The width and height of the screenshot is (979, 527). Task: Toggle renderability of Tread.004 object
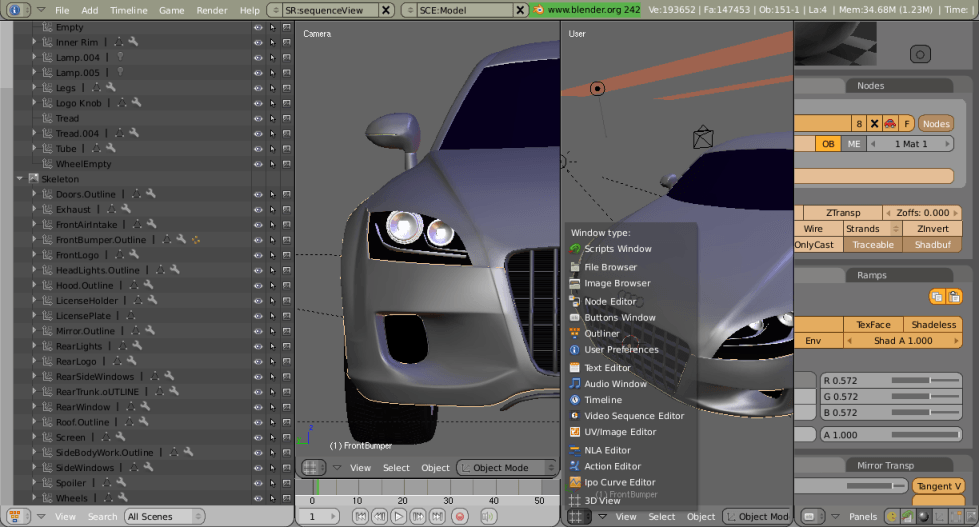coord(287,133)
